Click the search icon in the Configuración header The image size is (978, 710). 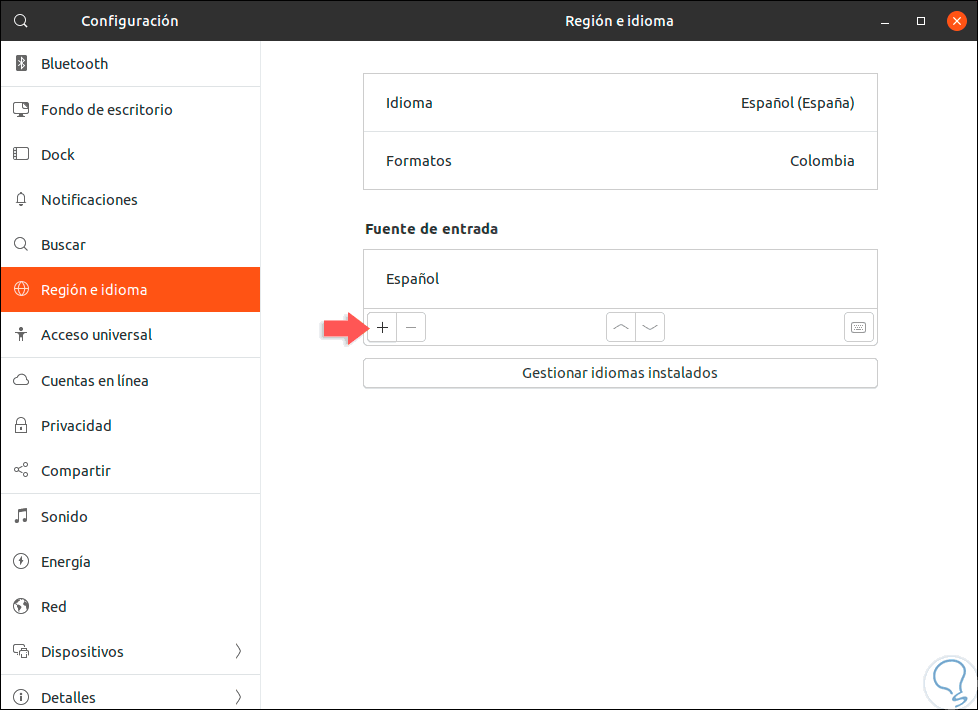(21, 20)
